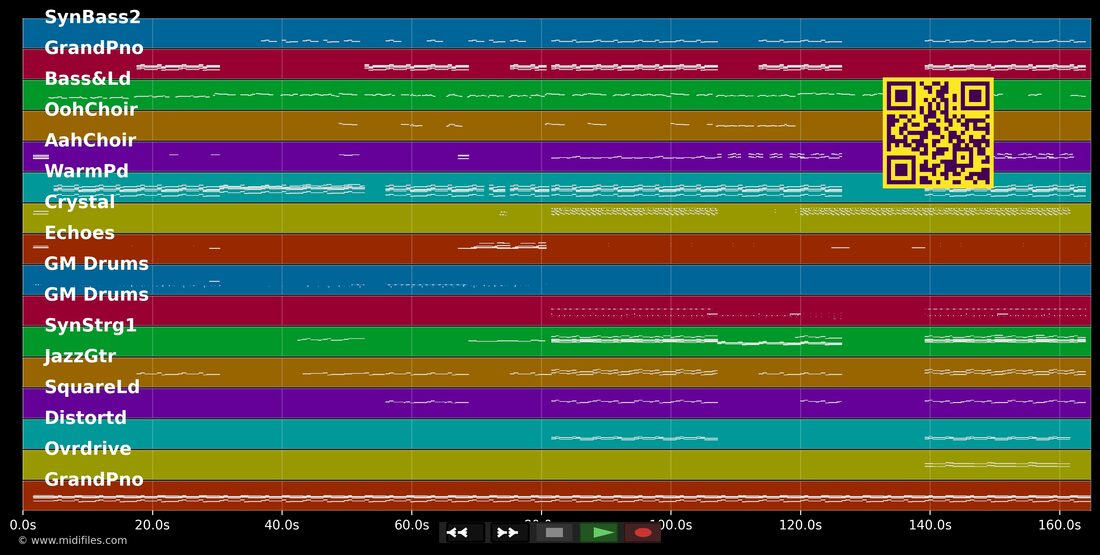The height and width of the screenshot is (555, 1100).
Task: Select GM Drums label just below Echoes
Action: click(97, 264)
